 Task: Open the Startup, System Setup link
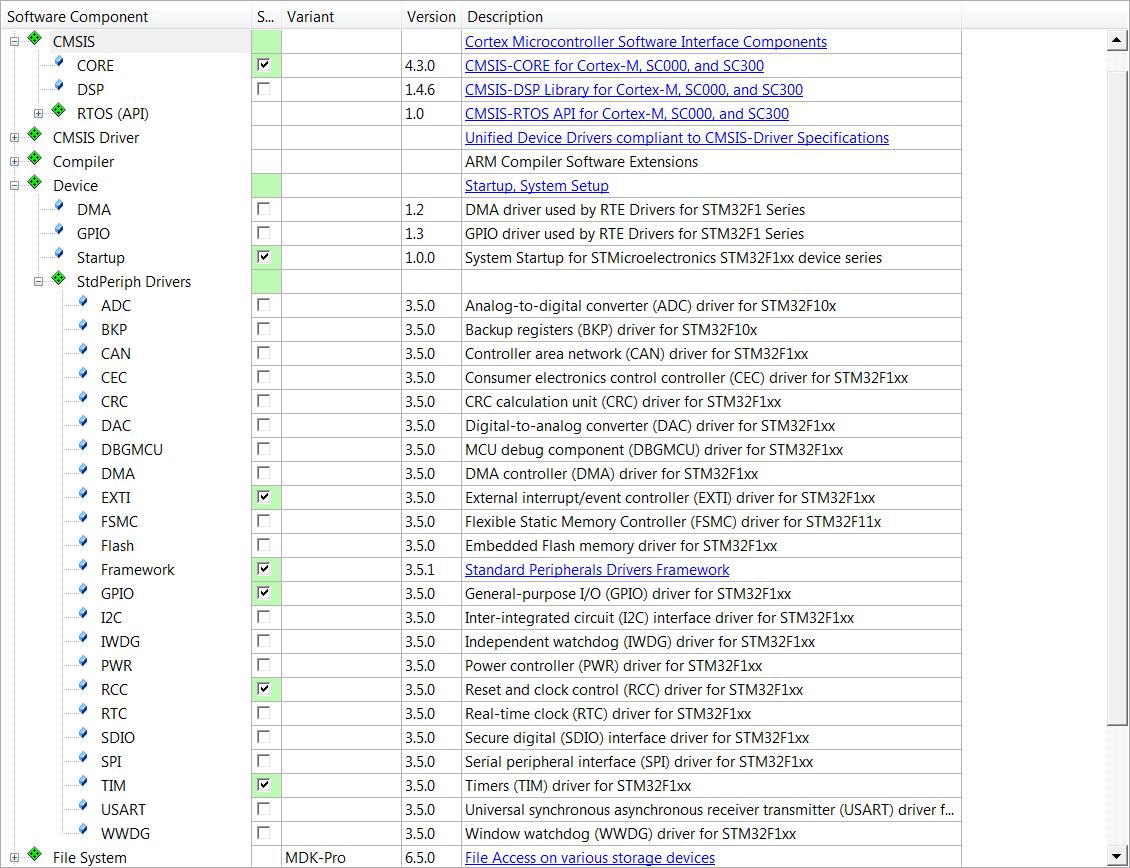(x=537, y=186)
